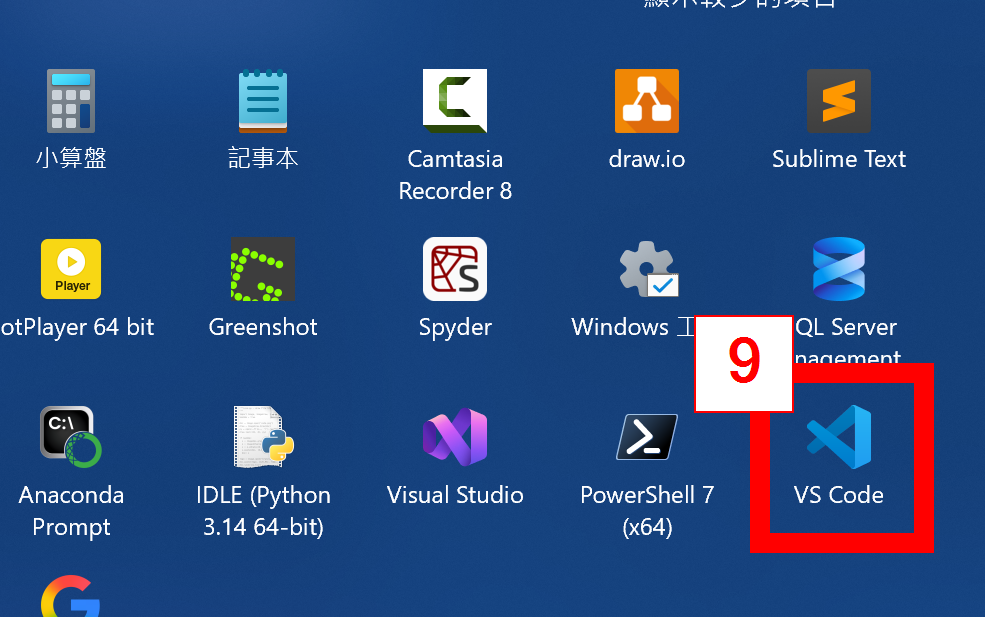
Task: Open Anaconda Prompt
Action: click(x=71, y=437)
